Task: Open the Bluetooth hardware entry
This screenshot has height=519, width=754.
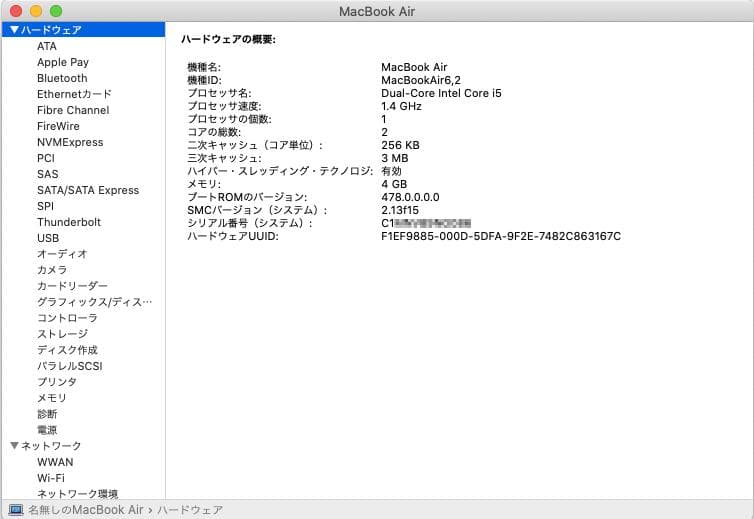Action: (62, 78)
